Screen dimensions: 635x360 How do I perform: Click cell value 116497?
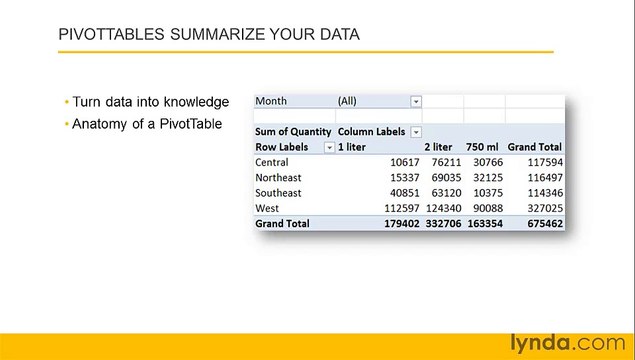[545, 178]
